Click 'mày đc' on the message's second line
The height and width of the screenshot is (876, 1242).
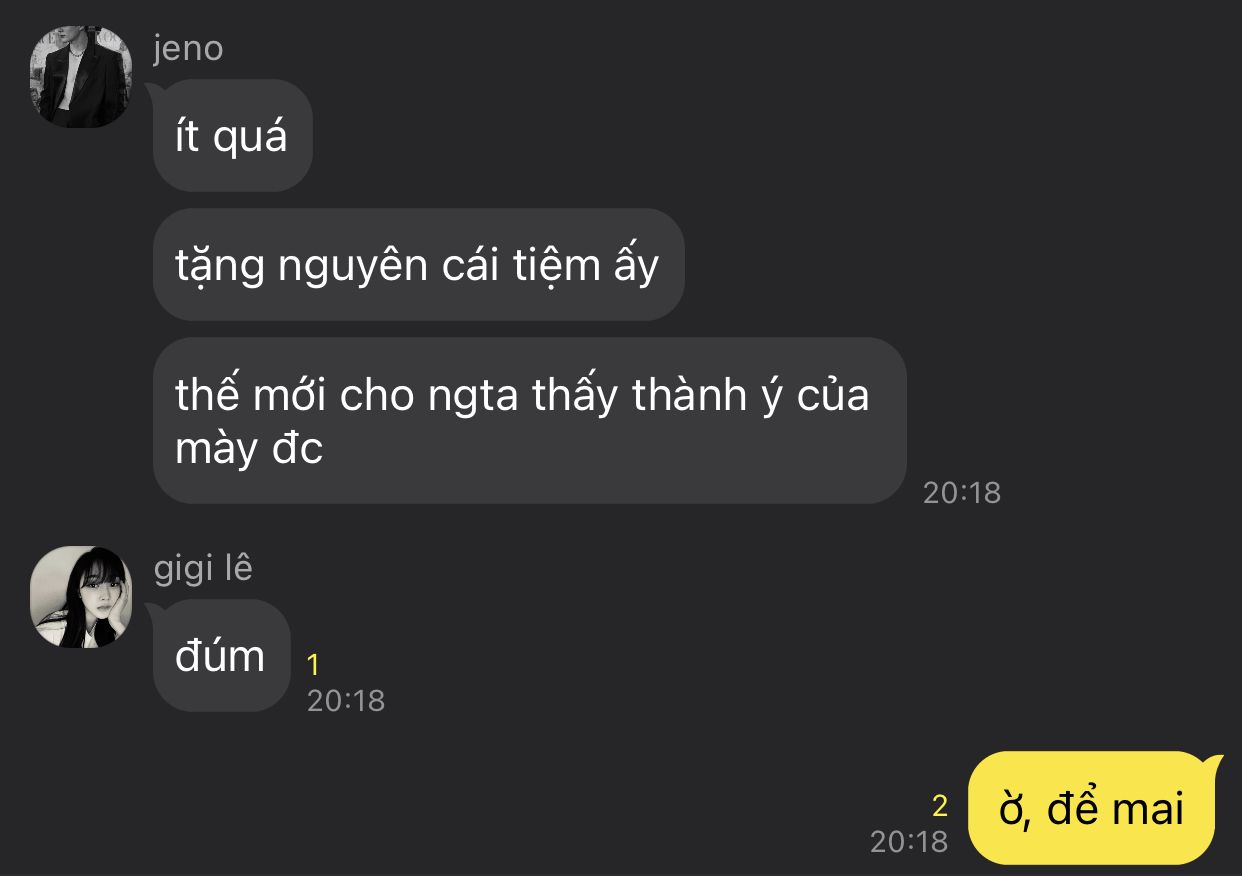point(249,450)
